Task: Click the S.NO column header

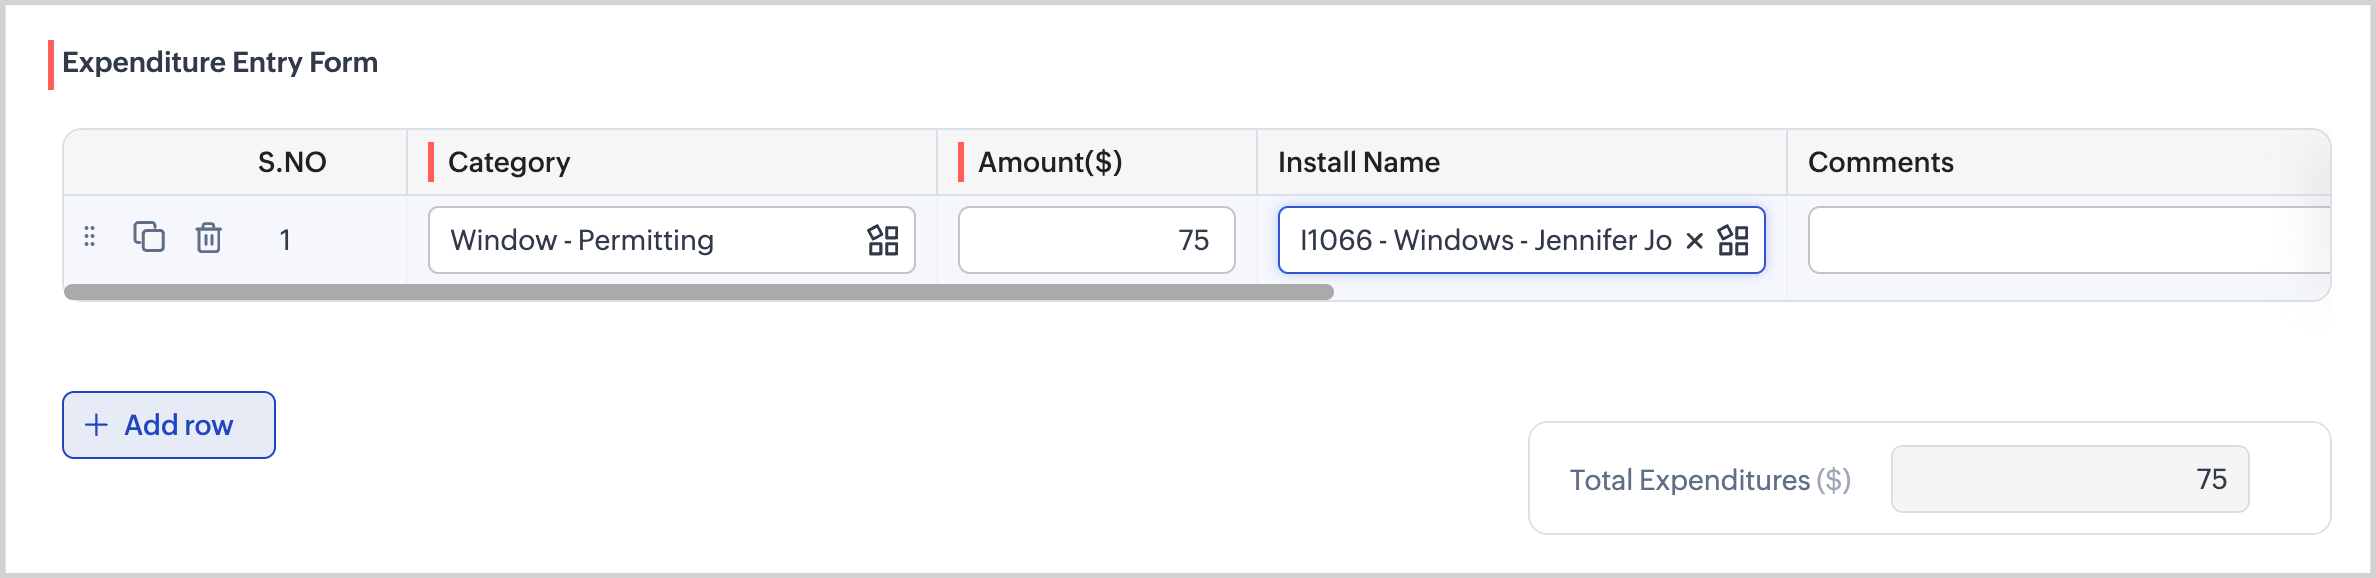Action: point(292,162)
